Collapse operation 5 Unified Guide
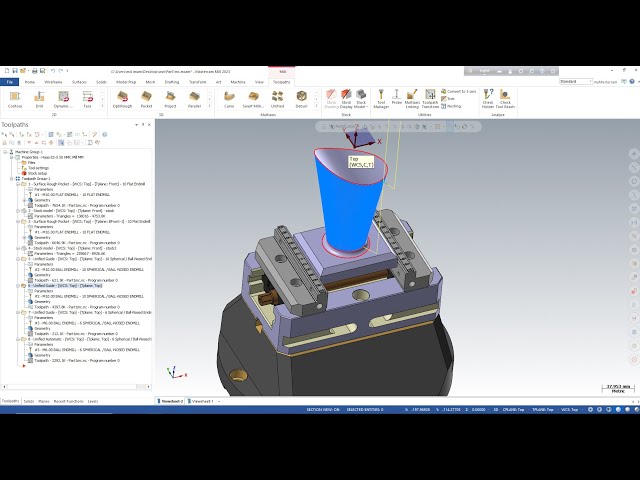The height and width of the screenshot is (480, 640). pos(18,259)
